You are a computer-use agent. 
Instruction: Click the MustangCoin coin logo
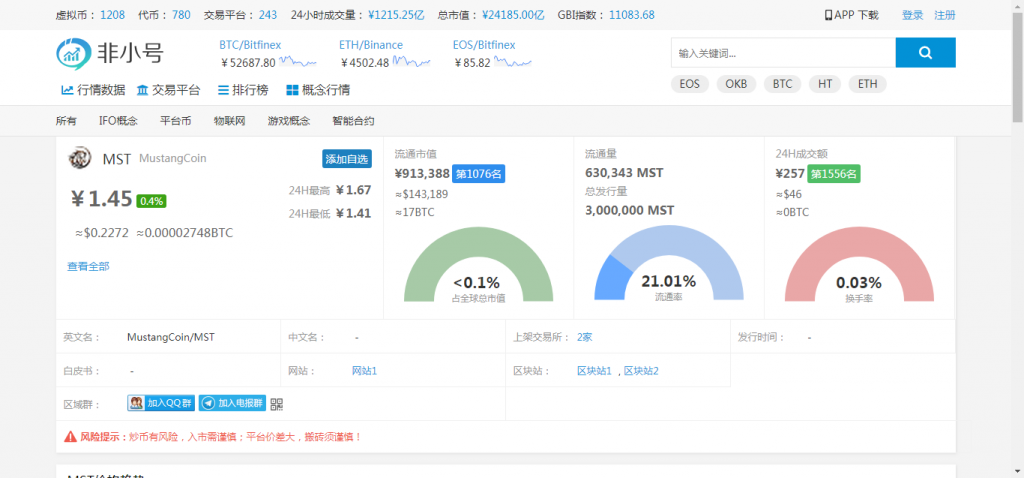point(80,158)
